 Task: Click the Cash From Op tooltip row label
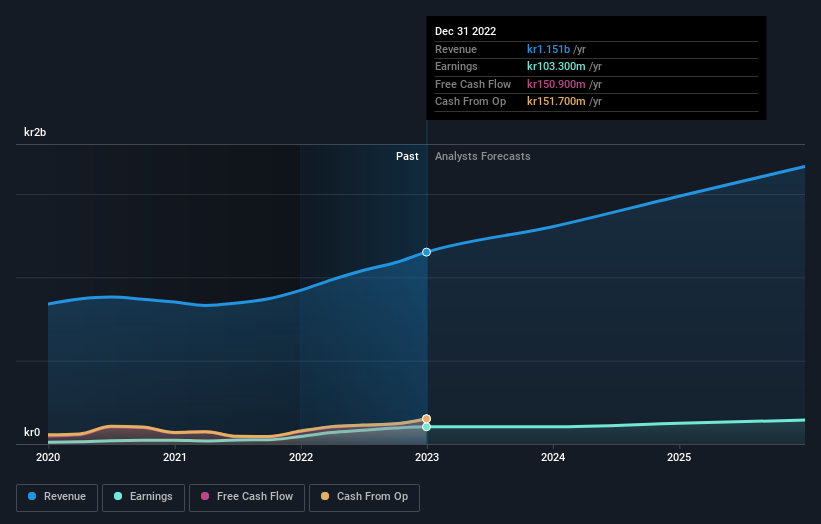(470, 102)
